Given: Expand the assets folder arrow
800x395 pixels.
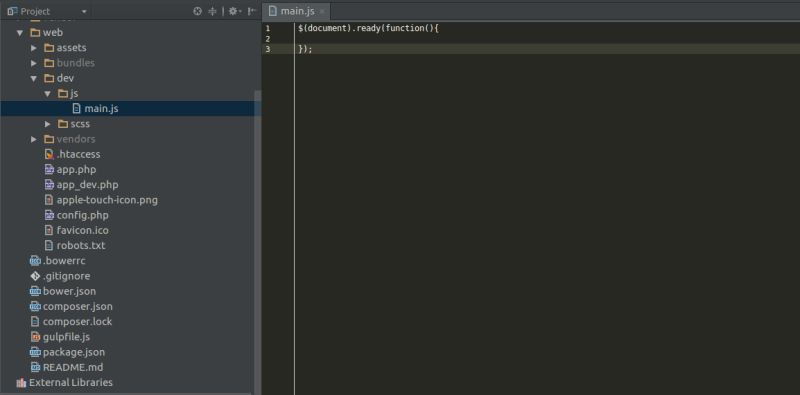Looking at the screenshot, I should click(34, 48).
